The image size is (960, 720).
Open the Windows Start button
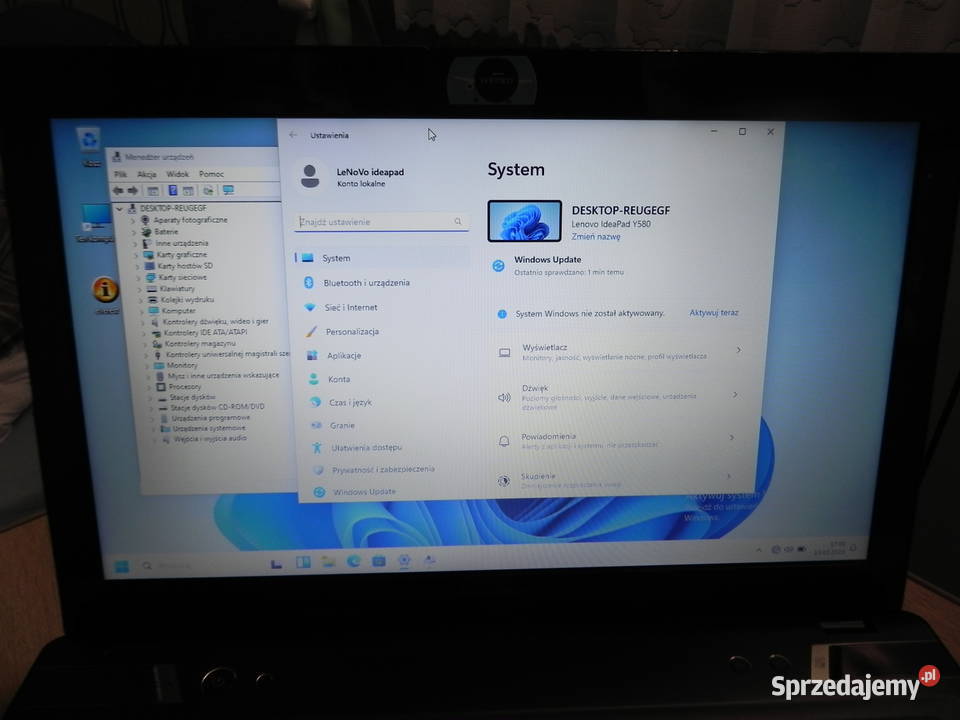[122, 566]
